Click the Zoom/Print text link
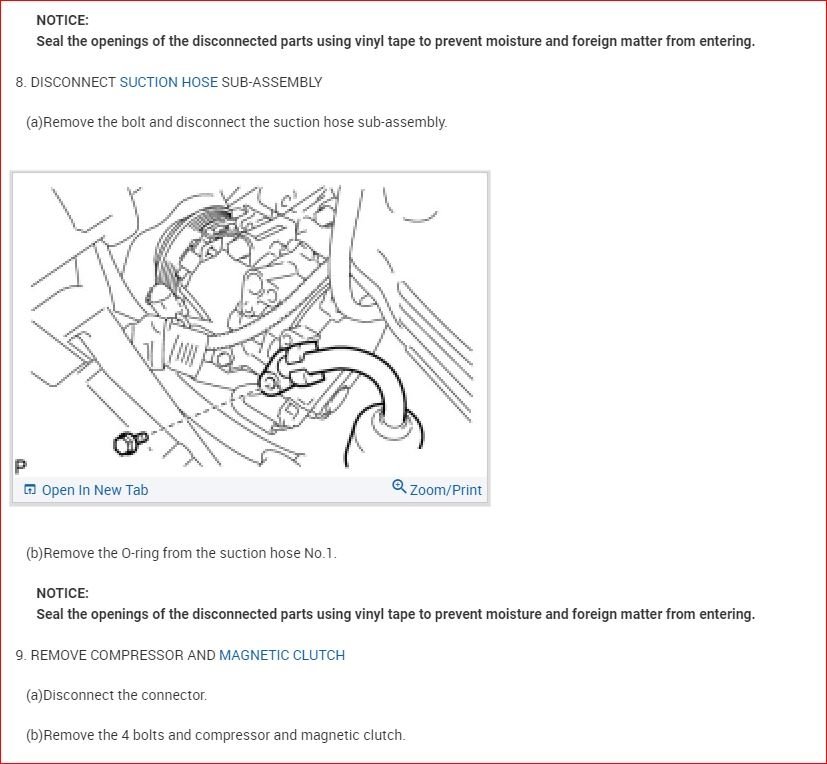Screen dimensions: 827x764 [446, 490]
